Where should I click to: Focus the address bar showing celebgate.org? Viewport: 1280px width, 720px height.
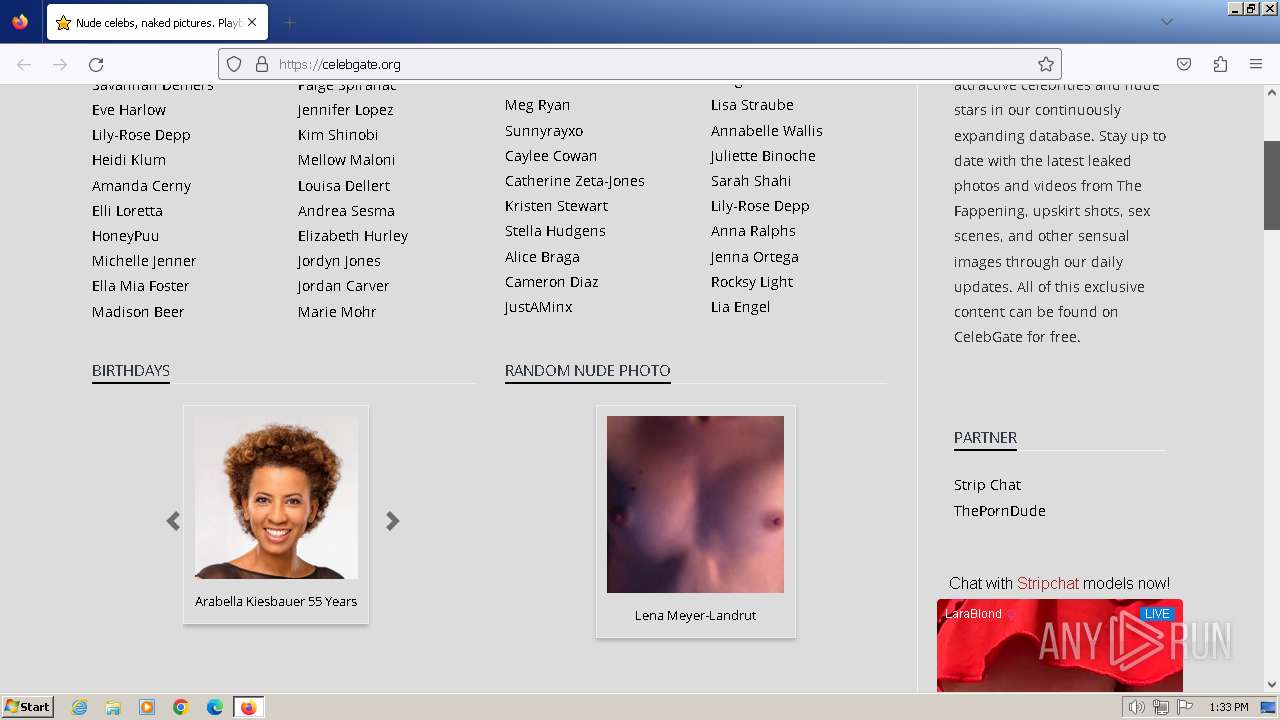tap(640, 64)
